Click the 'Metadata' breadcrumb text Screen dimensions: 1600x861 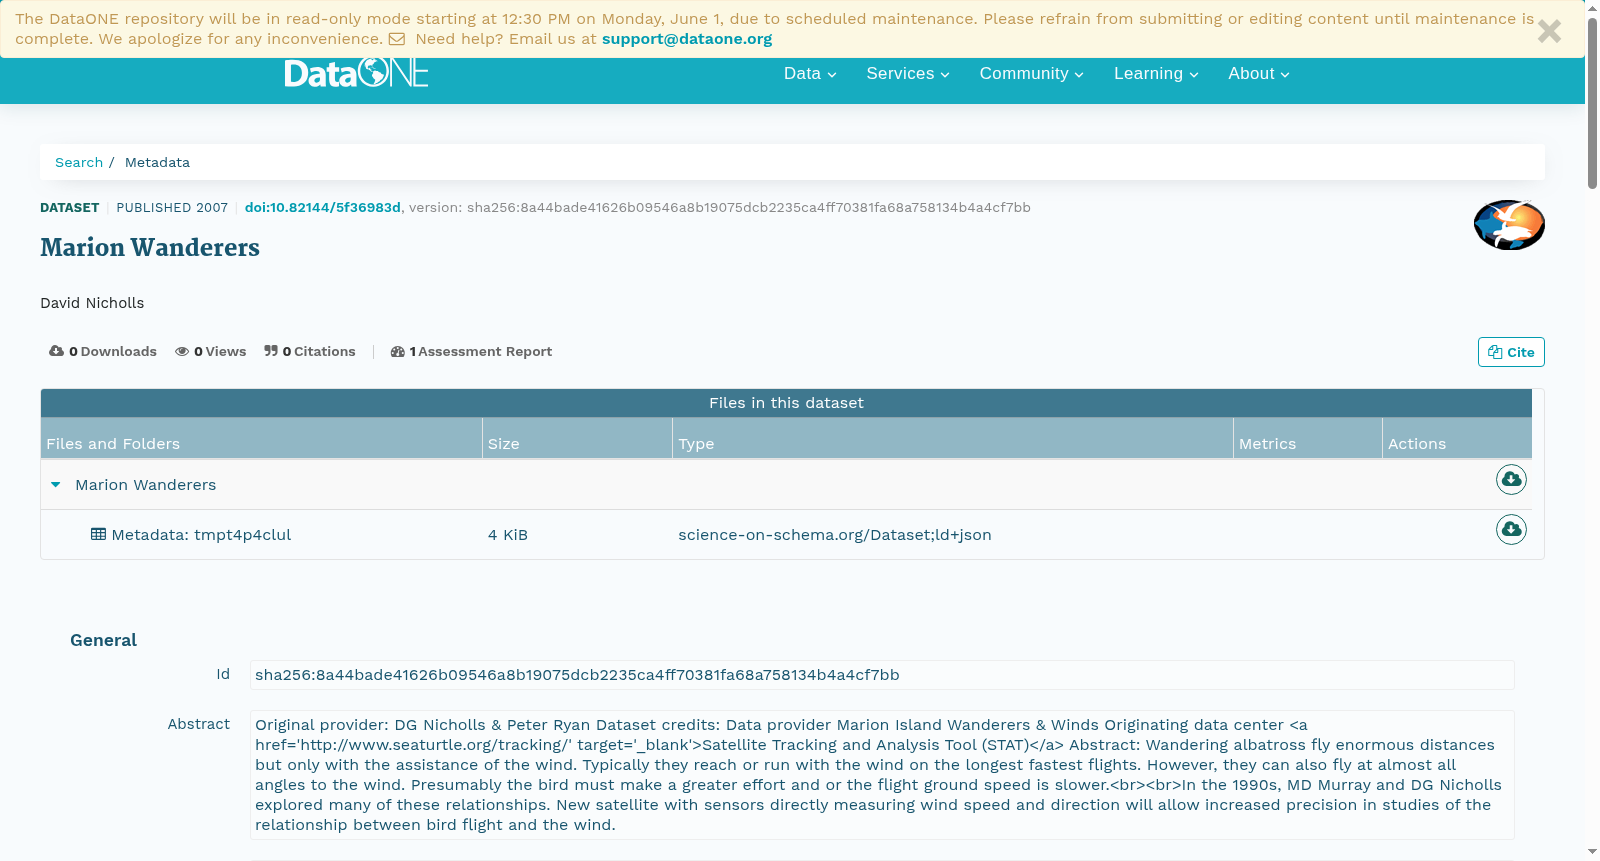(x=157, y=162)
